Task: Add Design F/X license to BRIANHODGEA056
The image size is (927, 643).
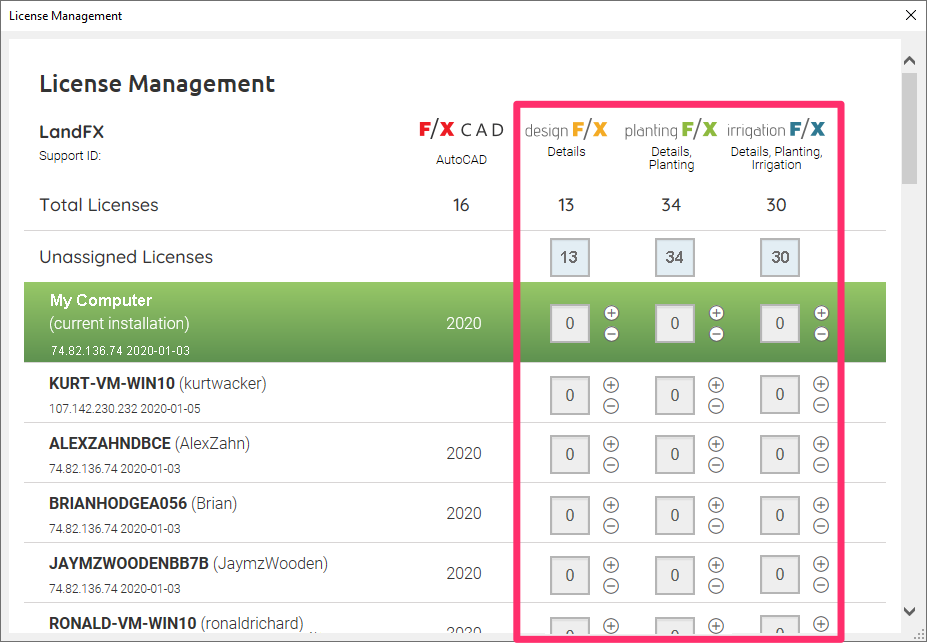Action: click(611, 505)
